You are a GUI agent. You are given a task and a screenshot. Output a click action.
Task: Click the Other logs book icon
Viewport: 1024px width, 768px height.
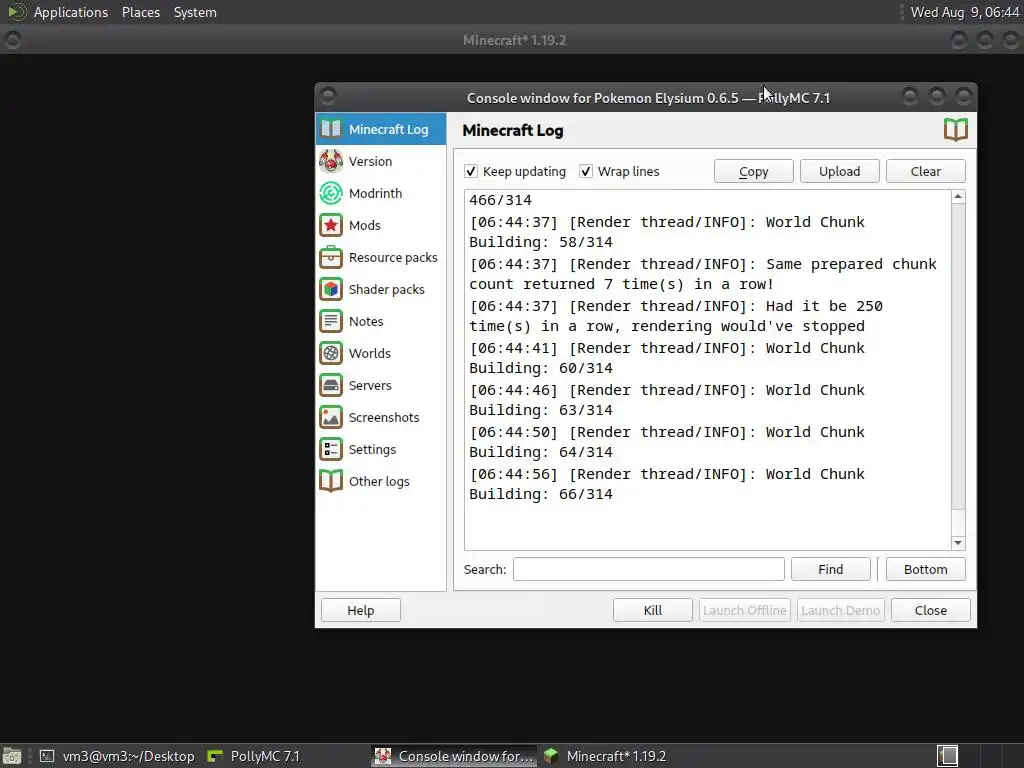click(331, 481)
